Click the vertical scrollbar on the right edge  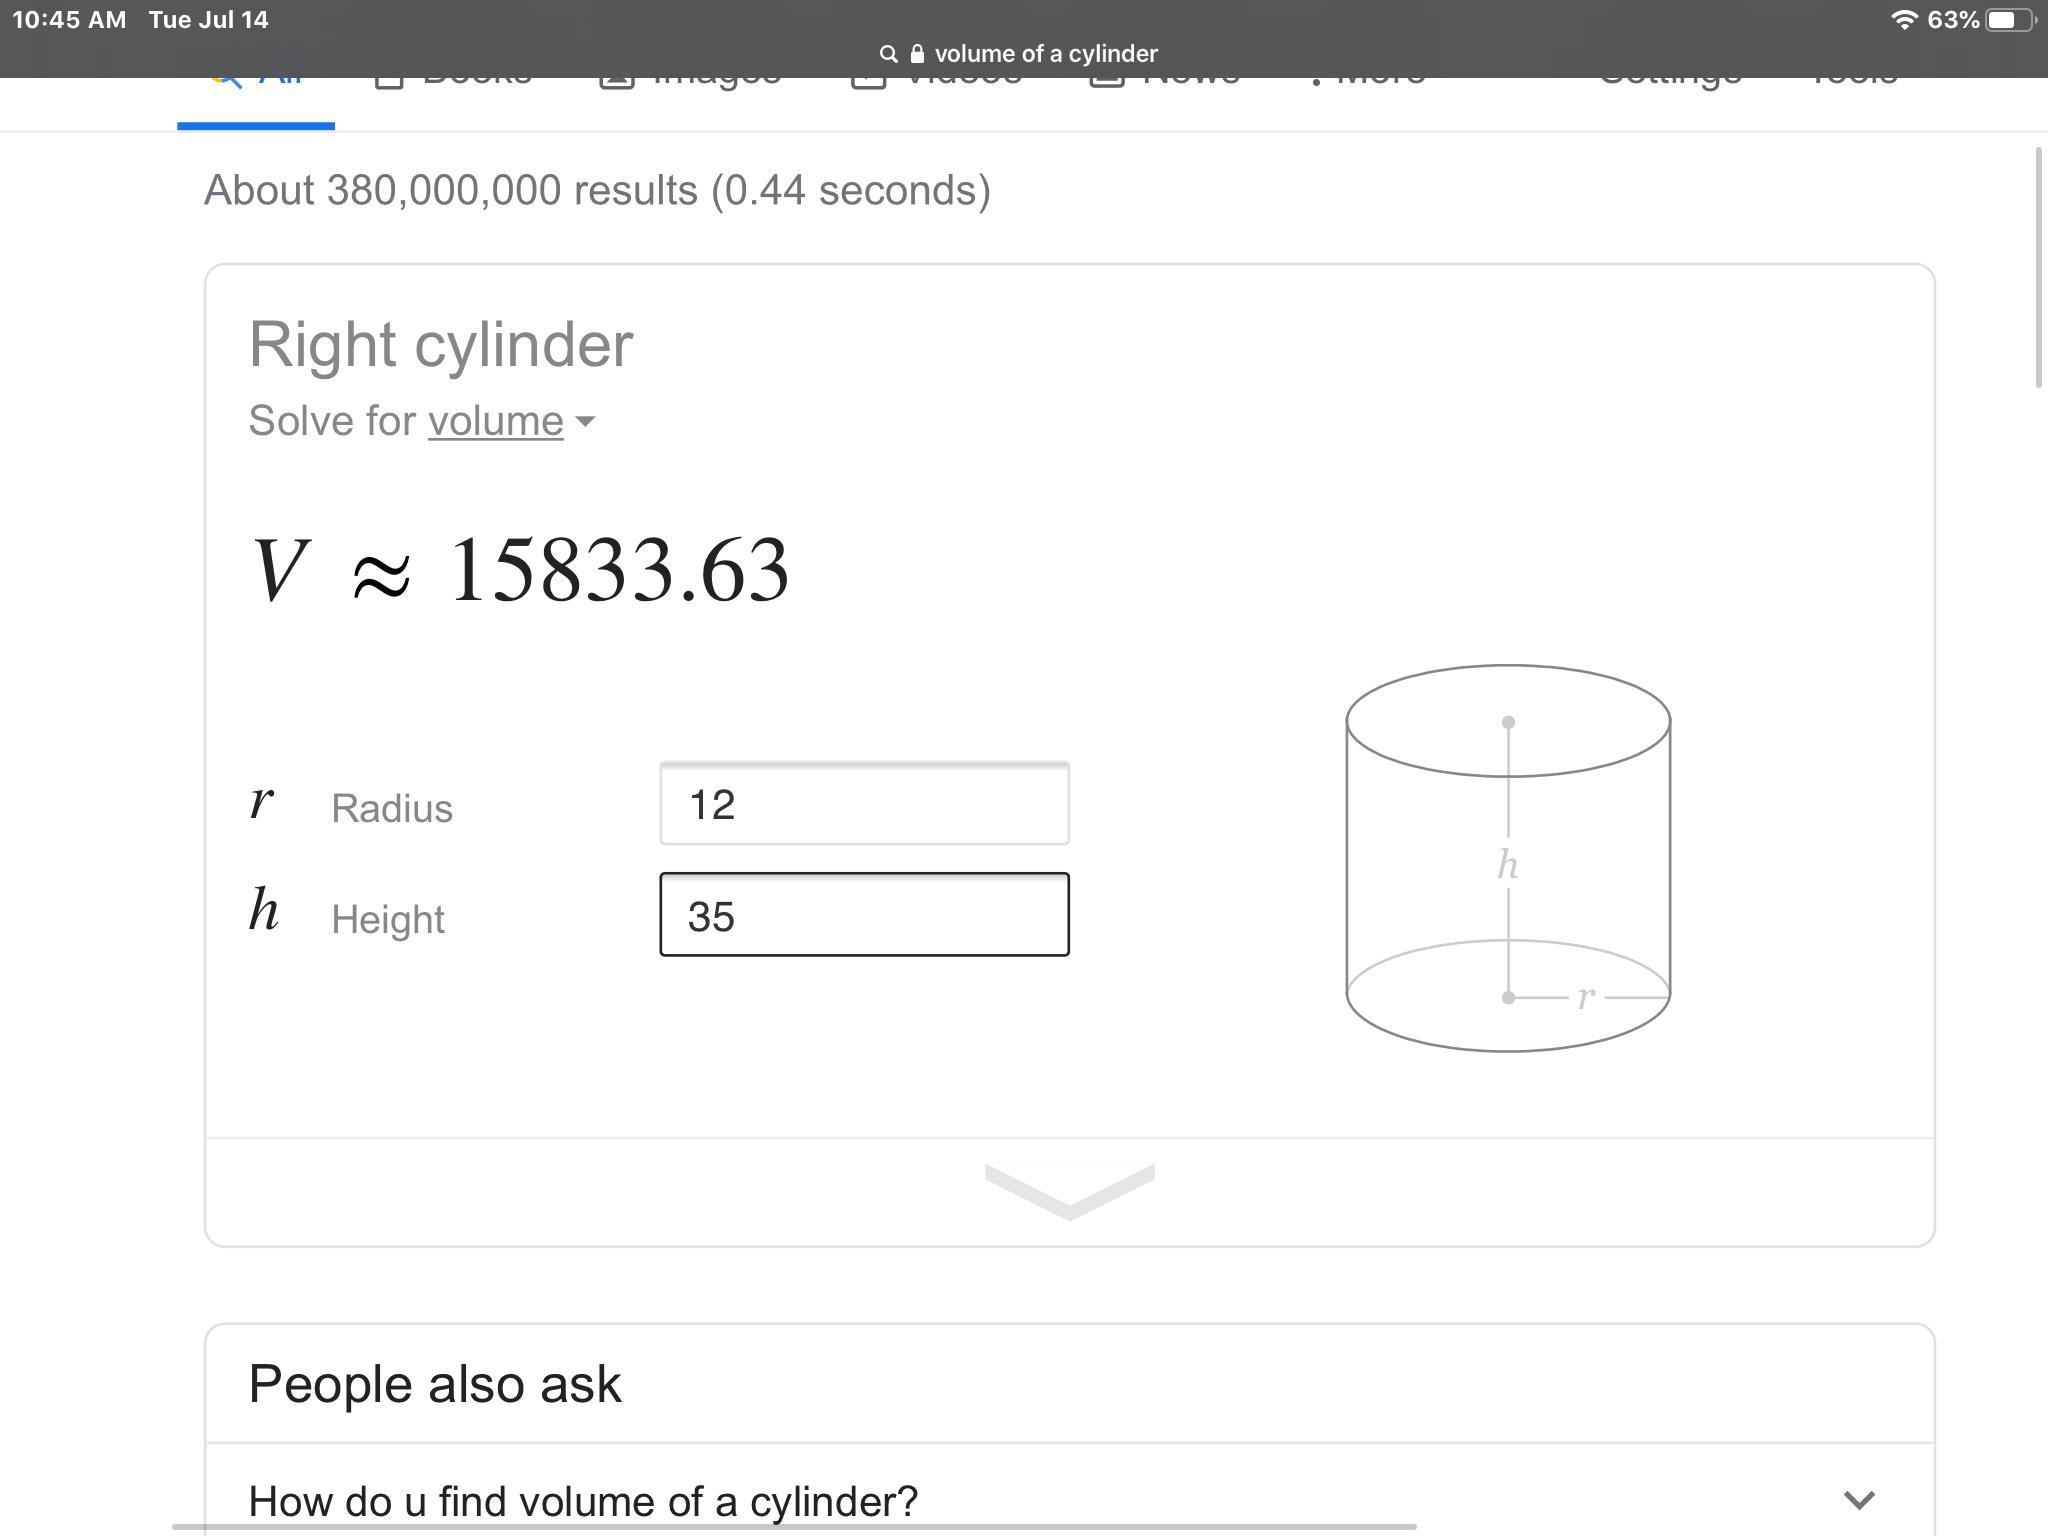click(2040, 267)
